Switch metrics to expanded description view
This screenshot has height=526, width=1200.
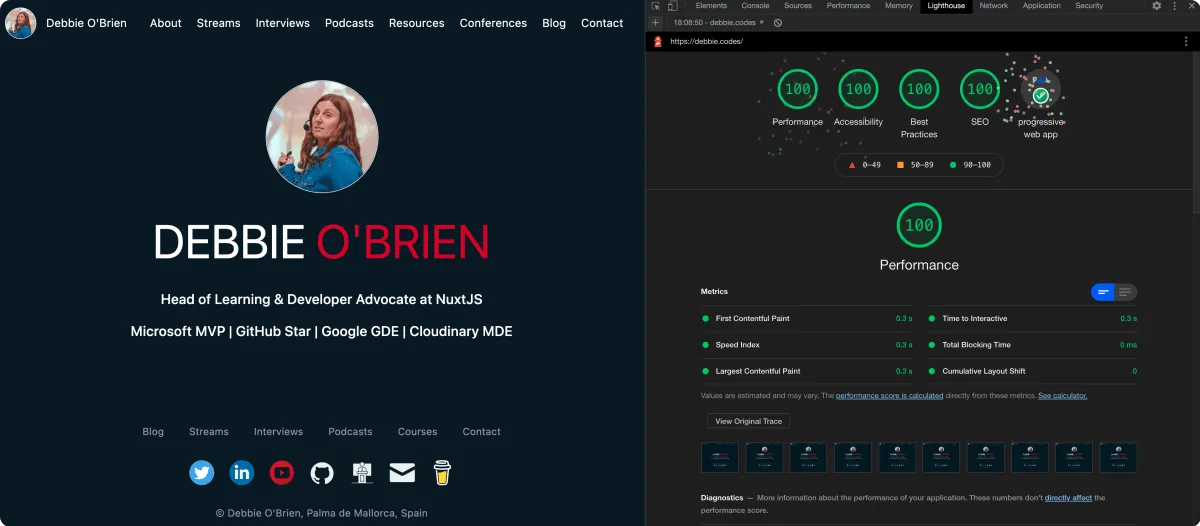tap(1126, 292)
